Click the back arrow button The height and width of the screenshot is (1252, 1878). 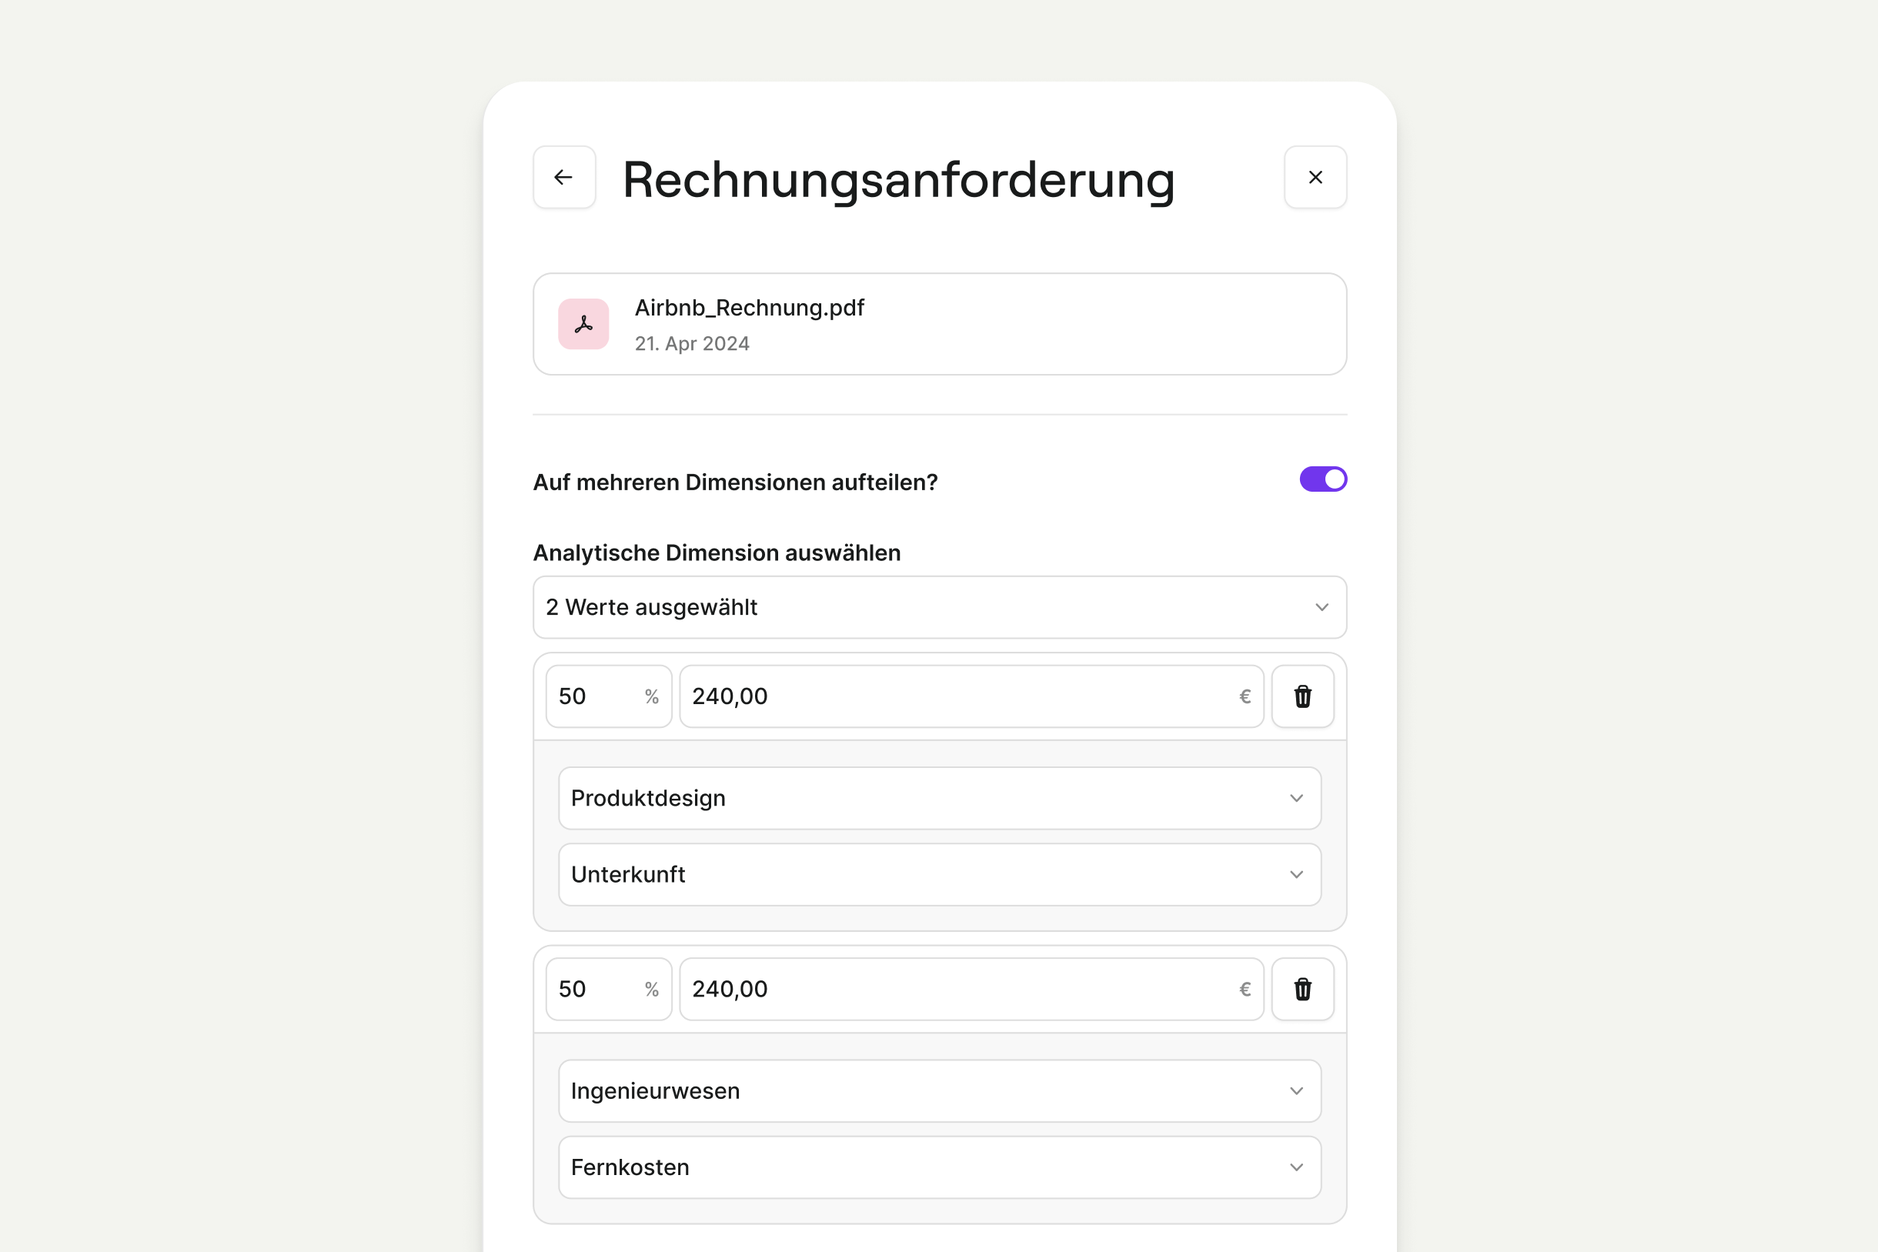564,178
